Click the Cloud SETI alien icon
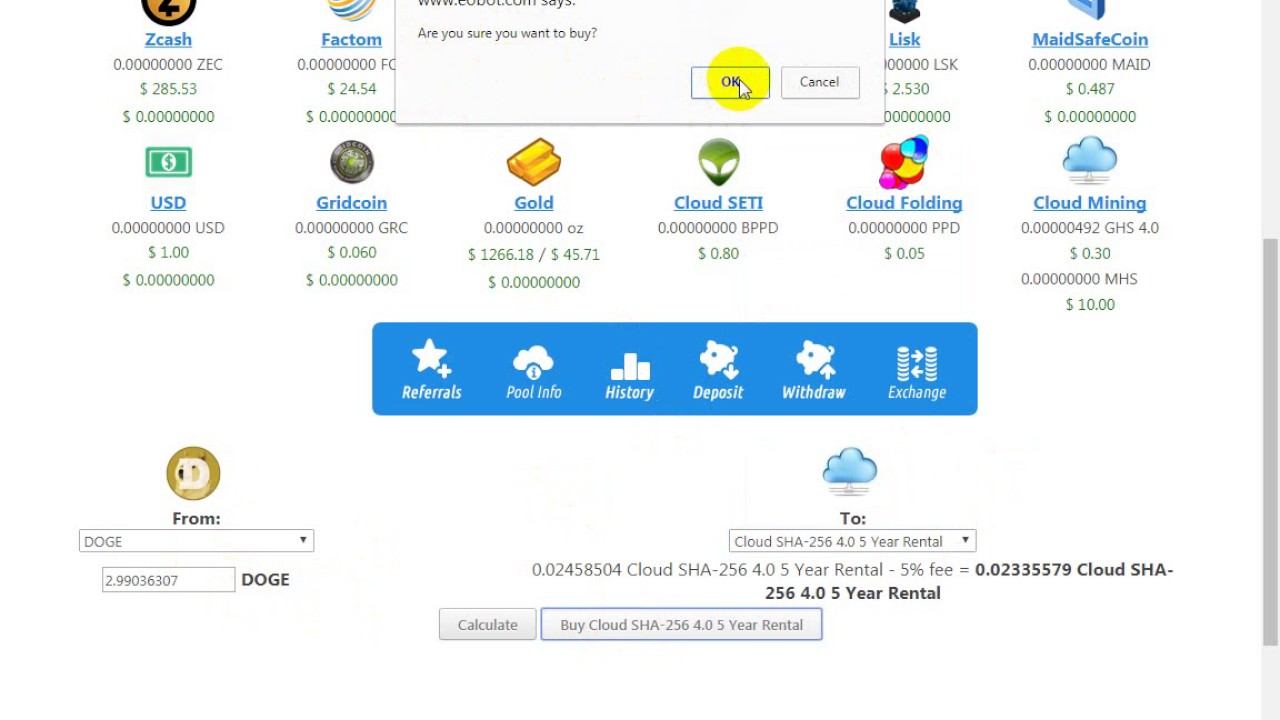Screen dimensions: 1280x720 coord(718,162)
